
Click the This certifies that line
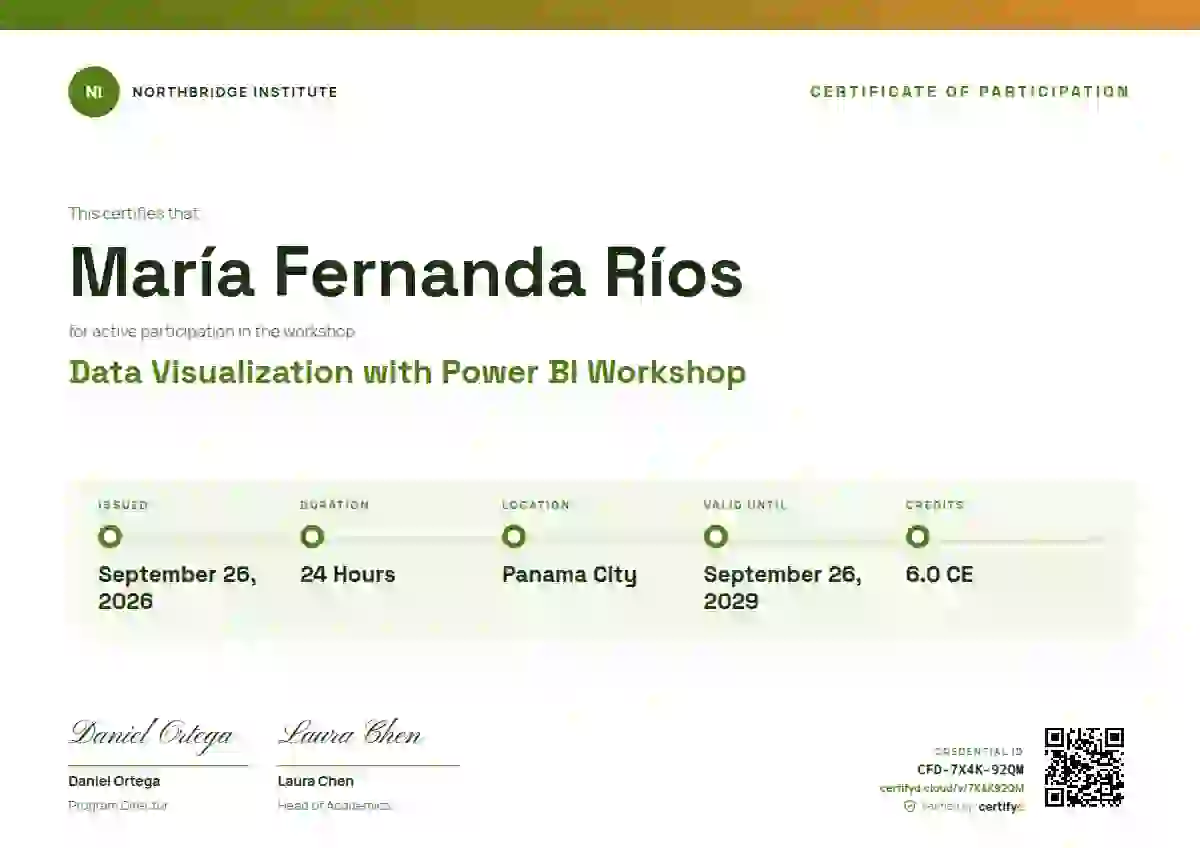click(x=134, y=213)
